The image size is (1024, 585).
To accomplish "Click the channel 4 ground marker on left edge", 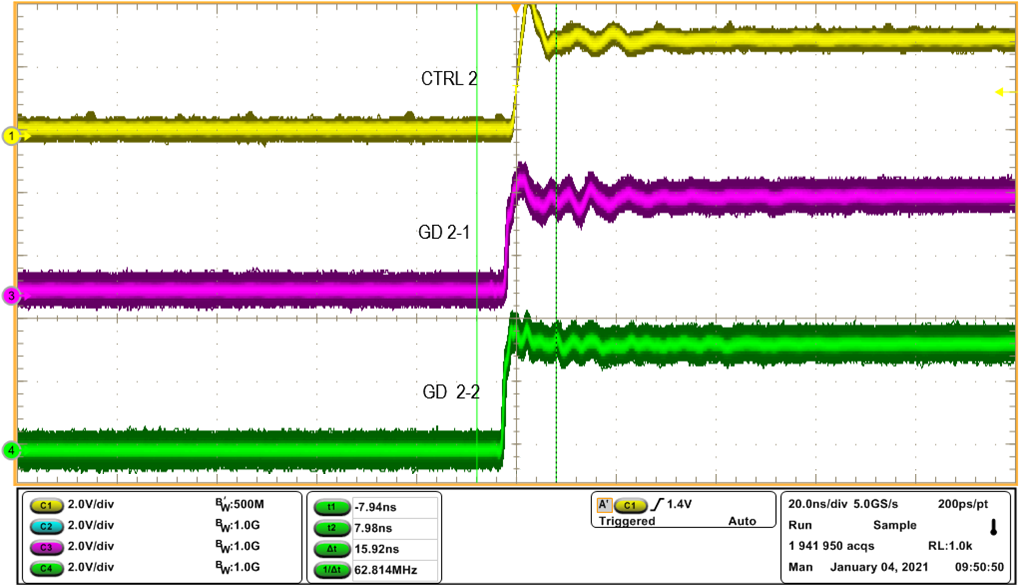I will [x=12, y=451].
